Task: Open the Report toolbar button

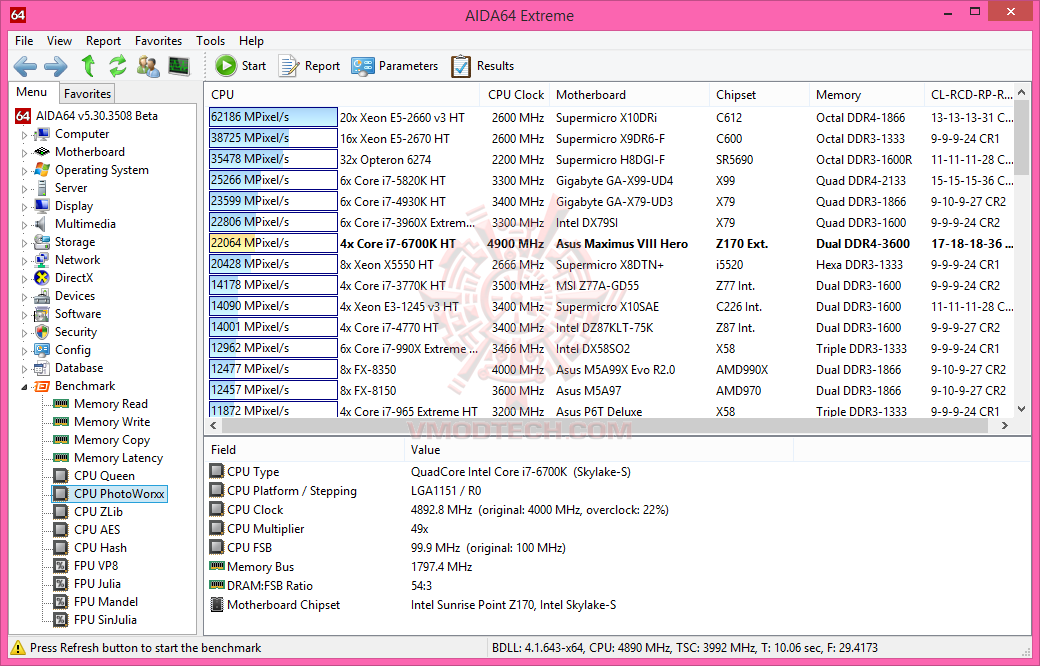Action: pyautogui.click(x=309, y=66)
